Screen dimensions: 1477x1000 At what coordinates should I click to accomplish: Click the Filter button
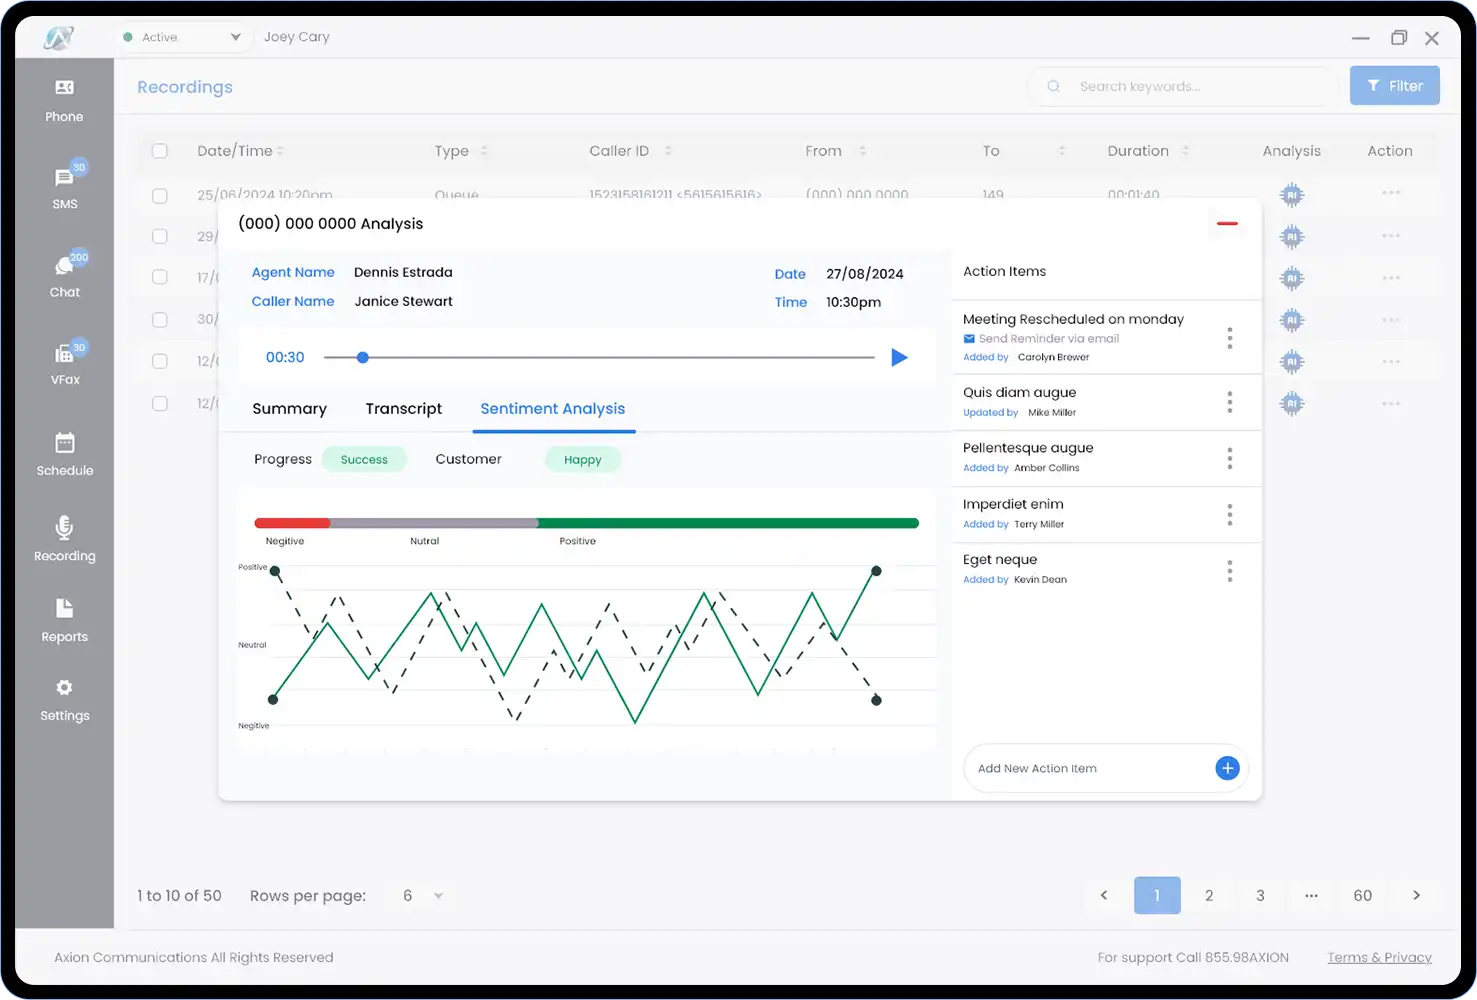[1395, 86]
